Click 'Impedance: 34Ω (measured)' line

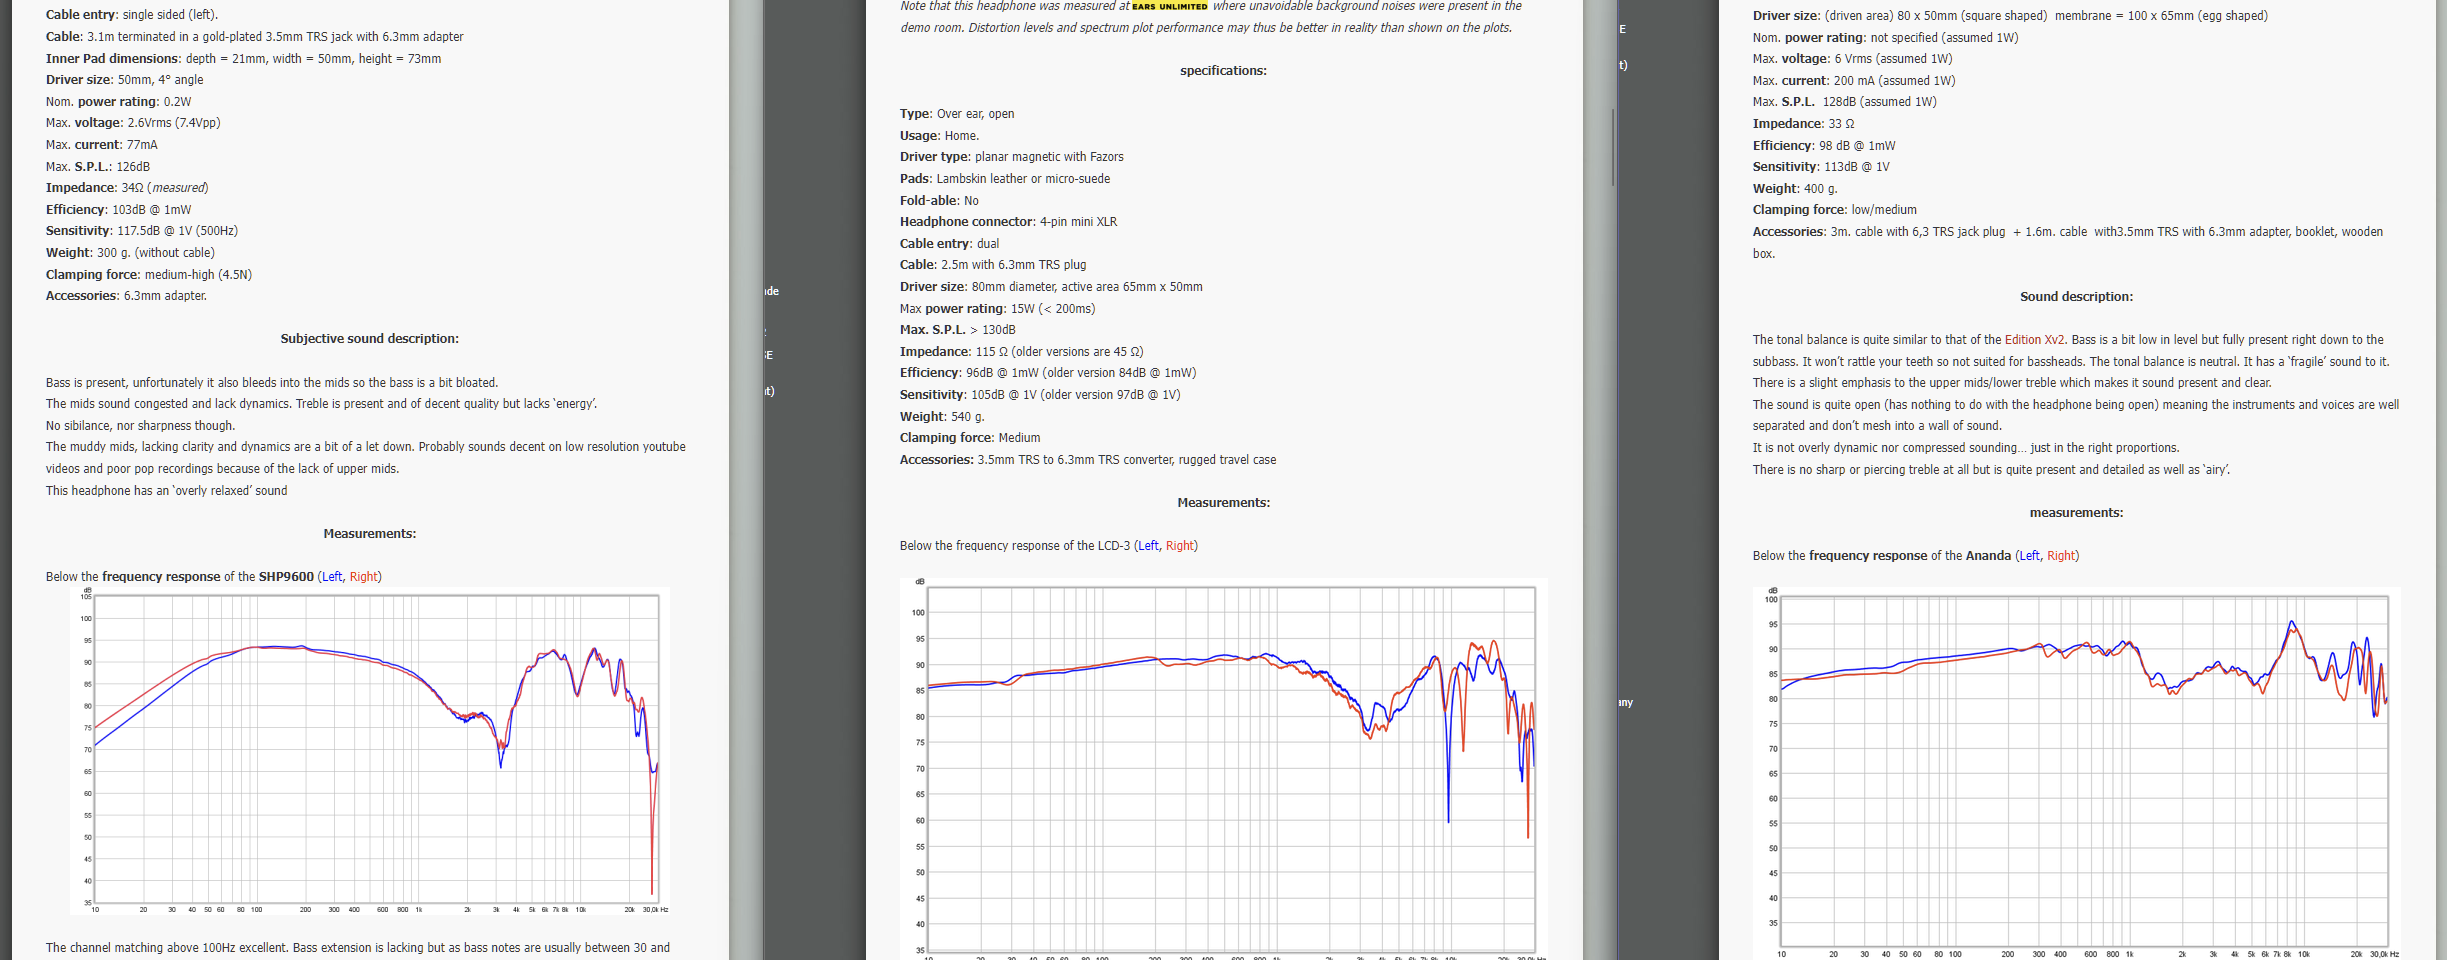pos(127,188)
